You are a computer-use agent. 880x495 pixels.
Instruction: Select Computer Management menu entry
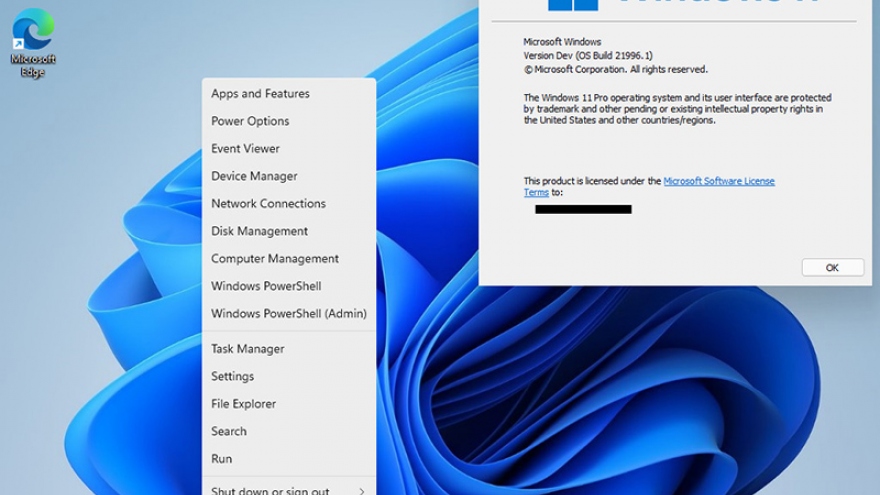(275, 259)
